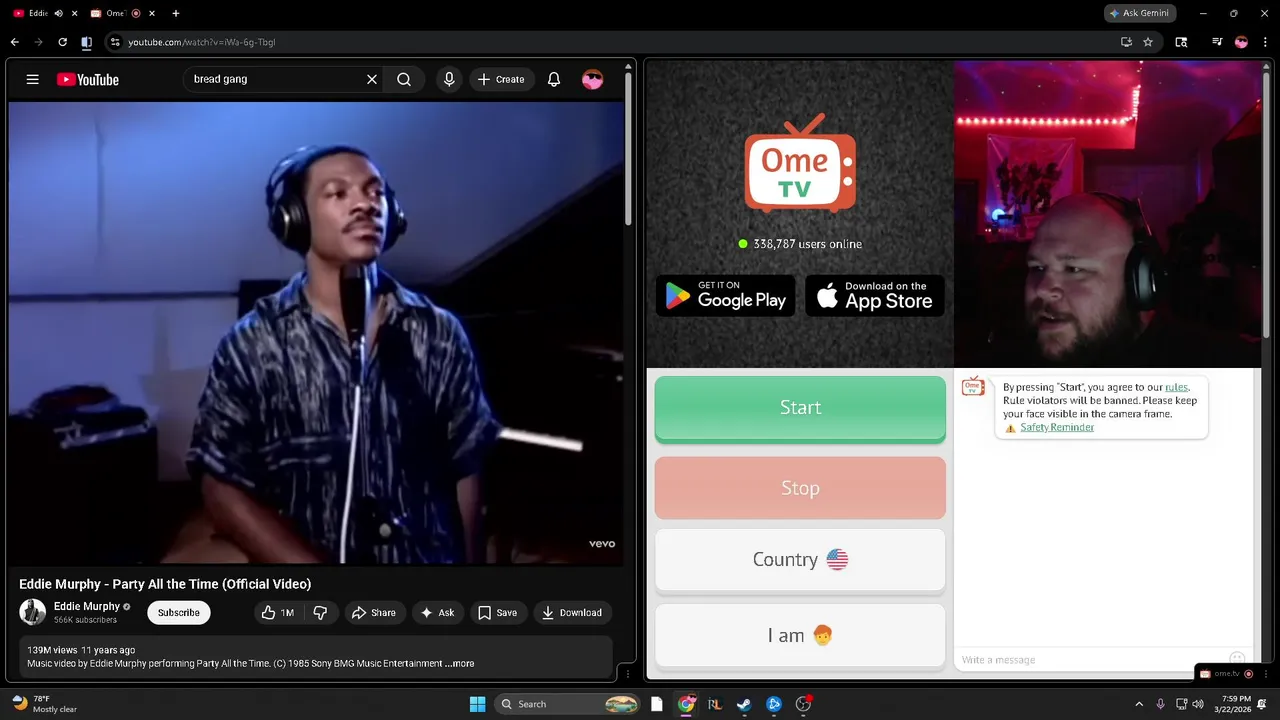Click the Eddie Murphy music video player
1280x720 pixels.
(x=316, y=333)
